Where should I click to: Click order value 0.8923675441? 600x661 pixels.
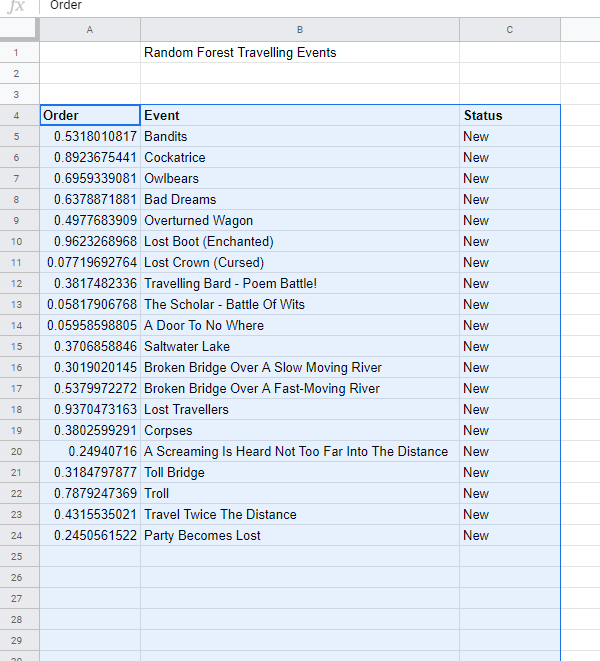(x=90, y=158)
